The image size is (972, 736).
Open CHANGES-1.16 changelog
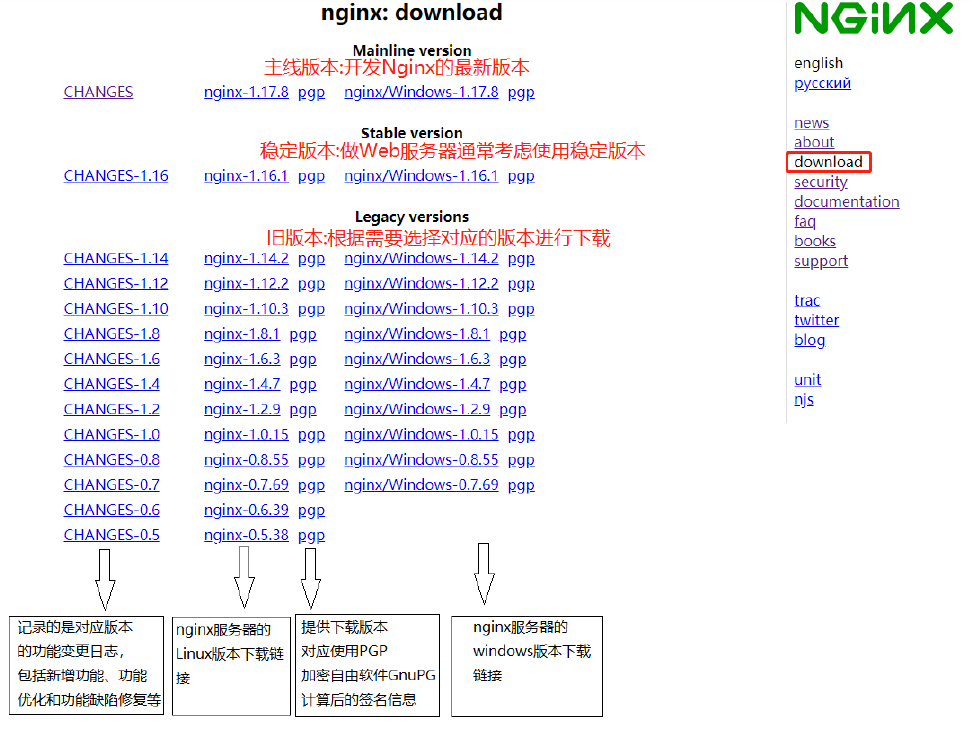tap(116, 175)
